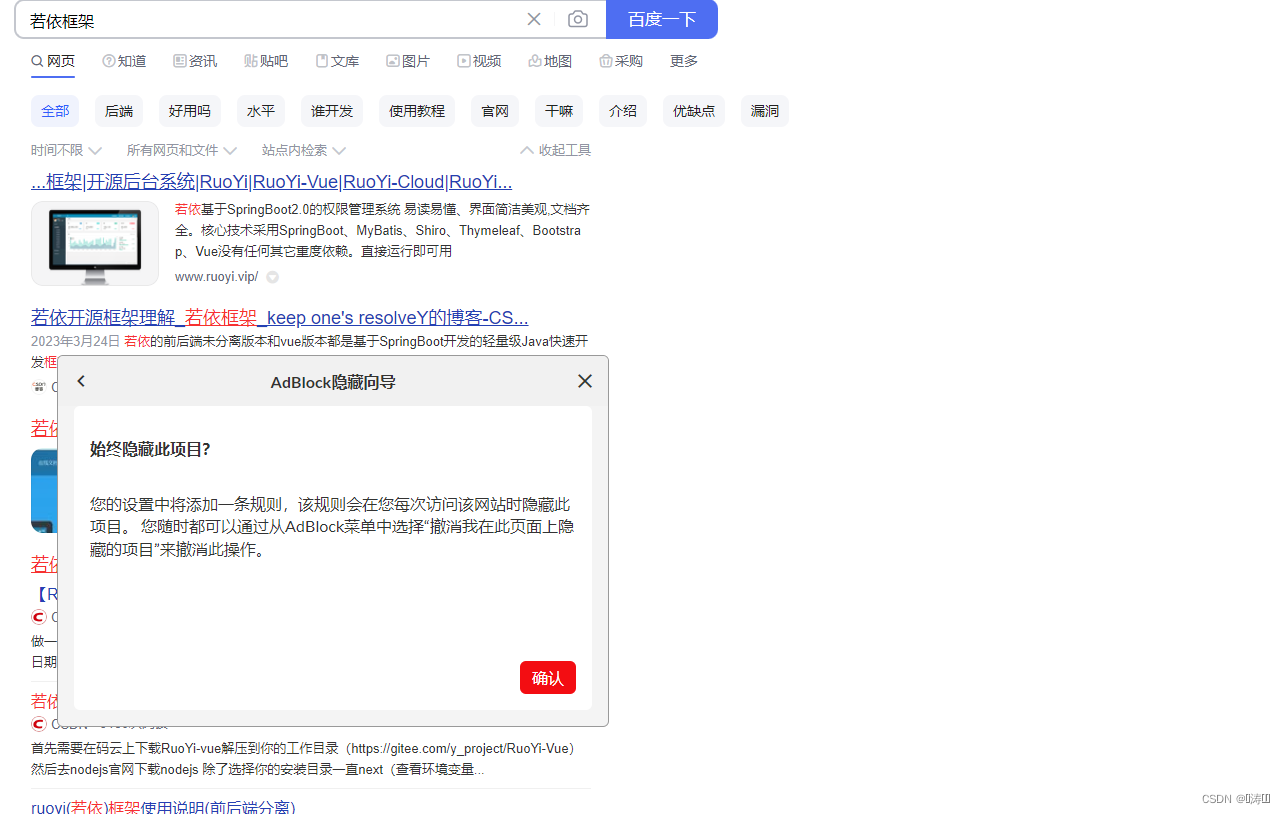Click the 始终隐藏此项目? heading text
The width and height of the screenshot is (1285, 814).
click(x=150, y=449)
